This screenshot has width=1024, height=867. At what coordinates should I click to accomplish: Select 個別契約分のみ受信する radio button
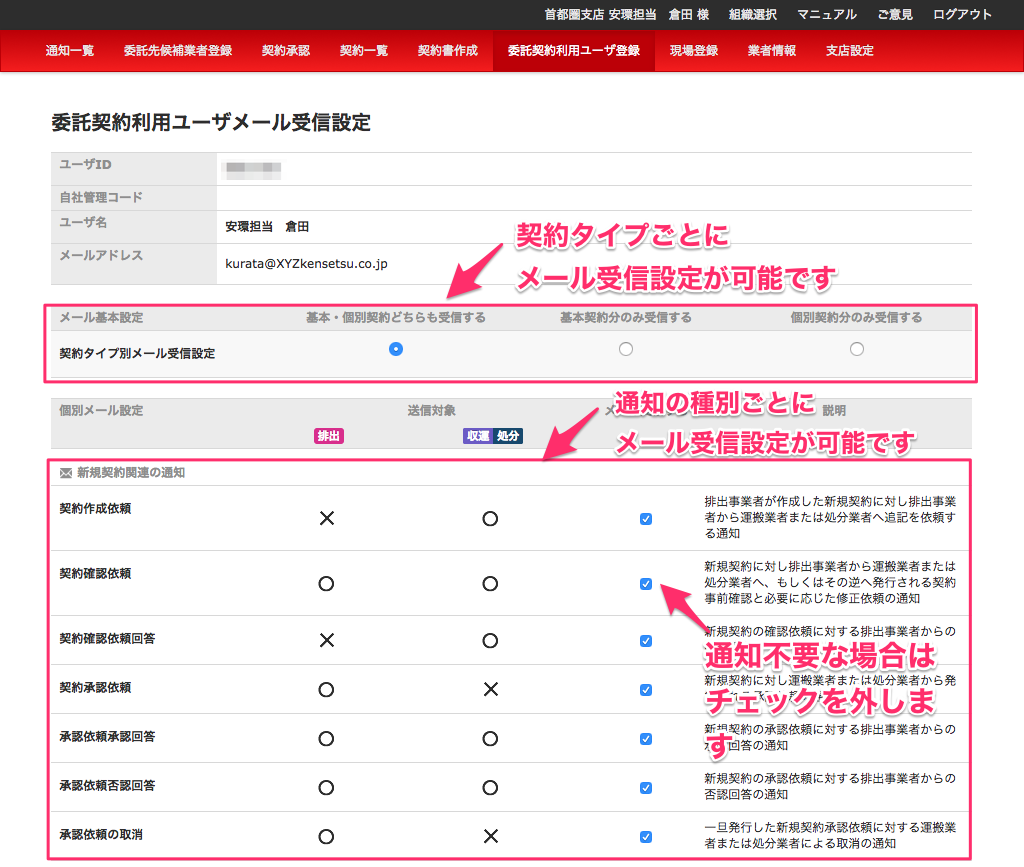(856, 349)
